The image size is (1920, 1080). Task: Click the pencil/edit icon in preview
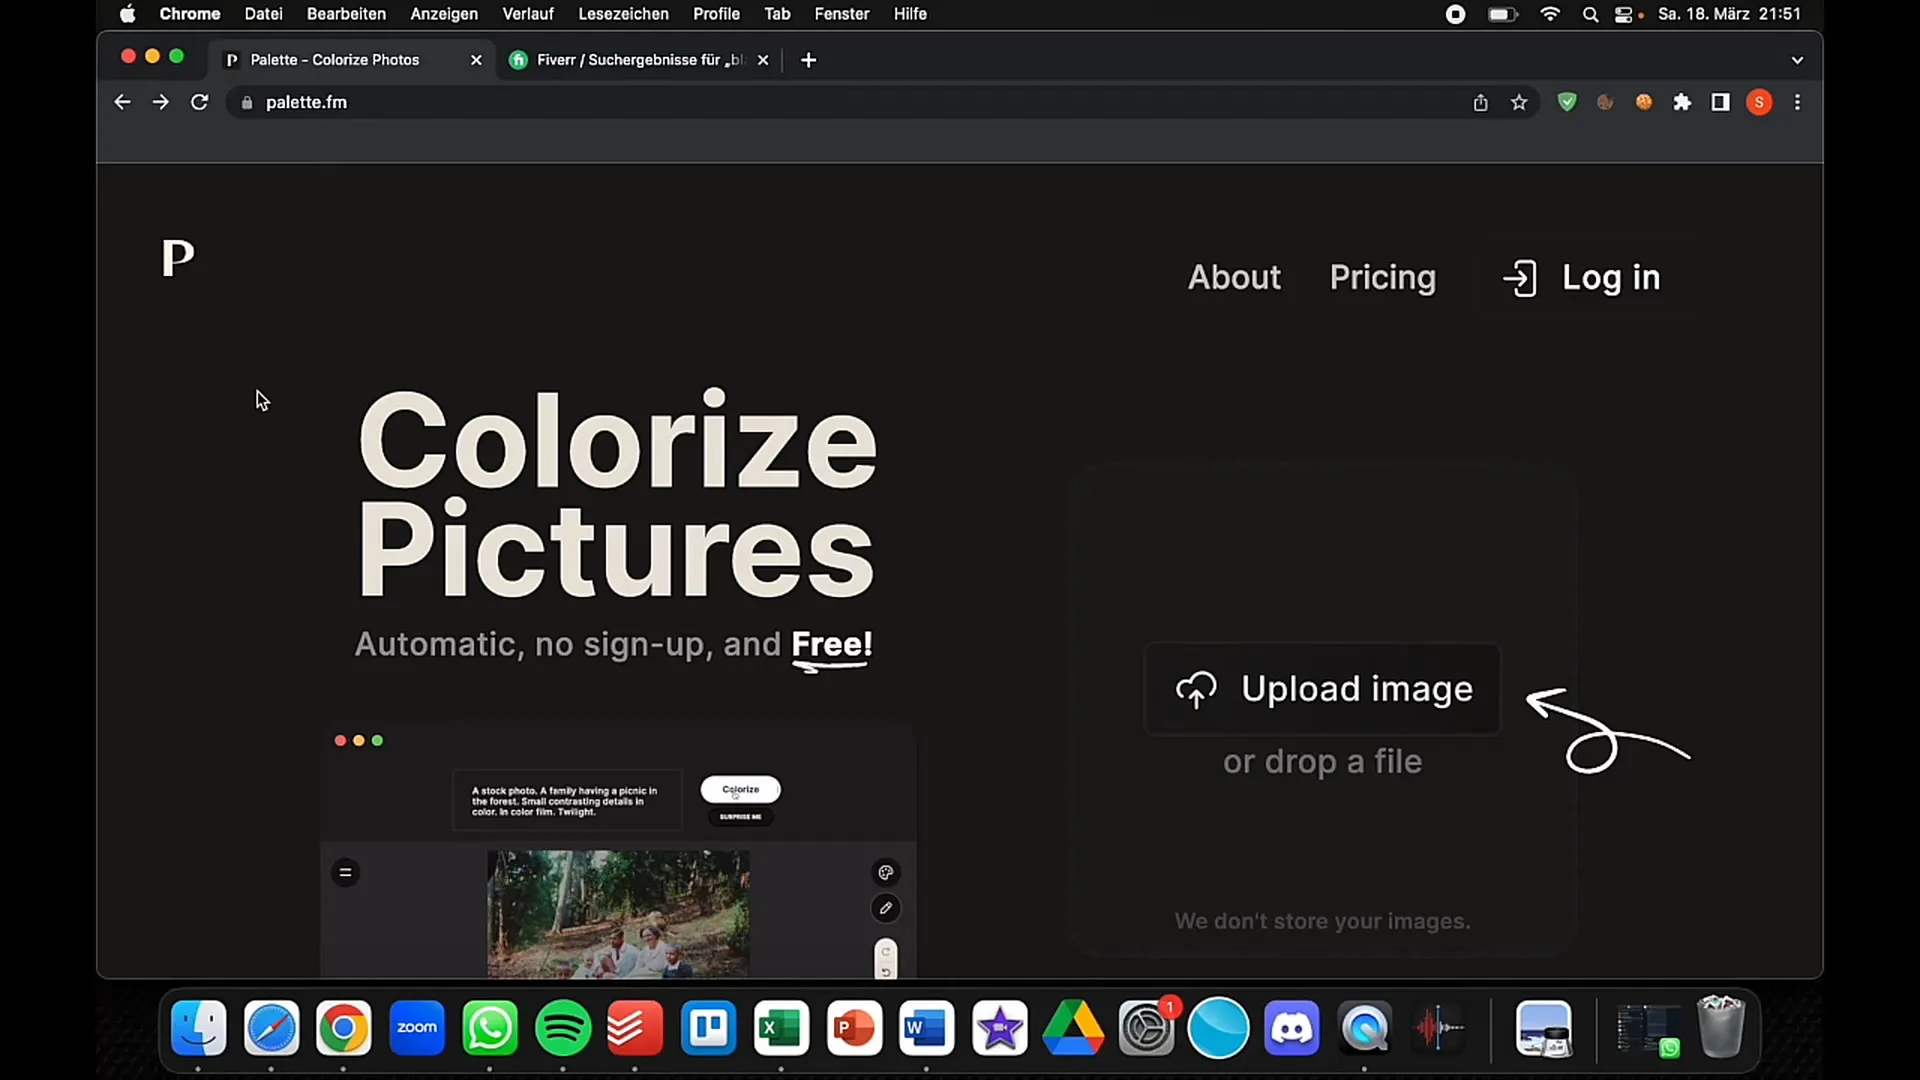click(x=886, y=907)
